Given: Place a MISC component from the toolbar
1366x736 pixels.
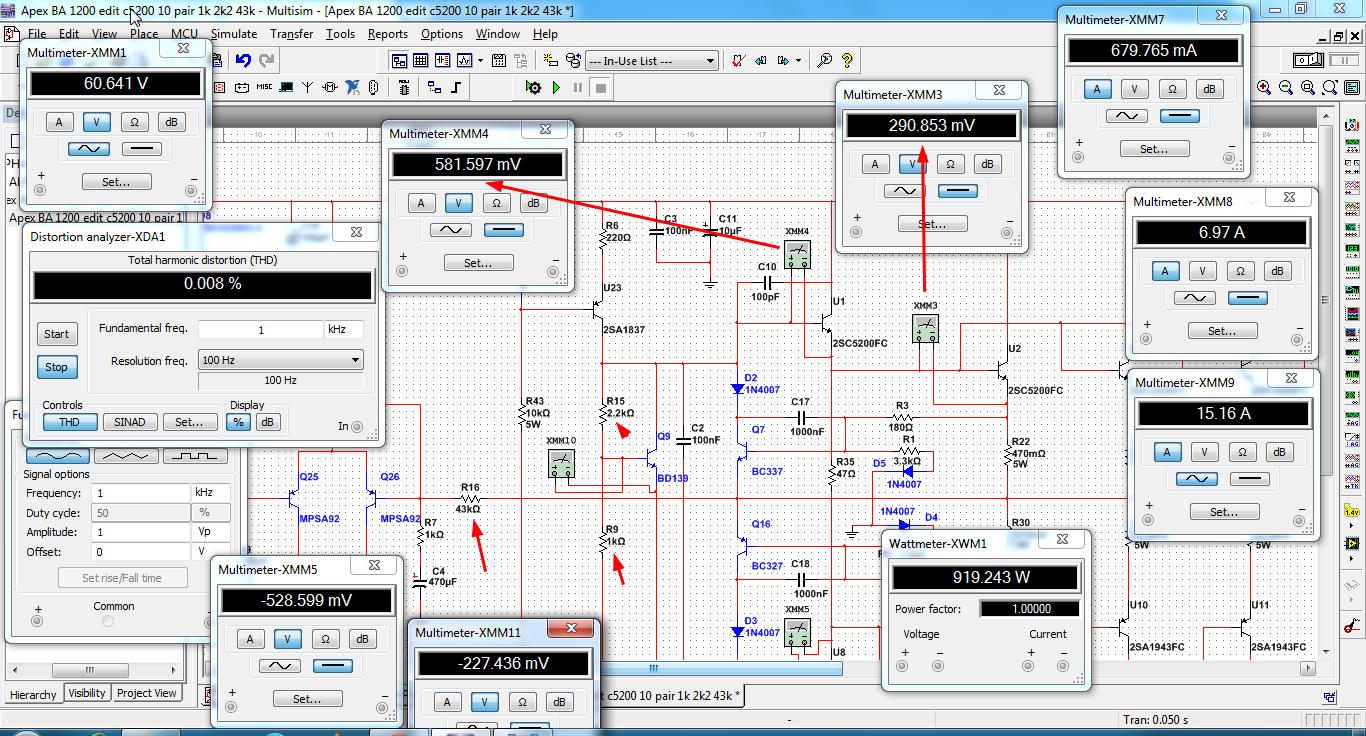Looking at the screenshot, I should (264, 88).
